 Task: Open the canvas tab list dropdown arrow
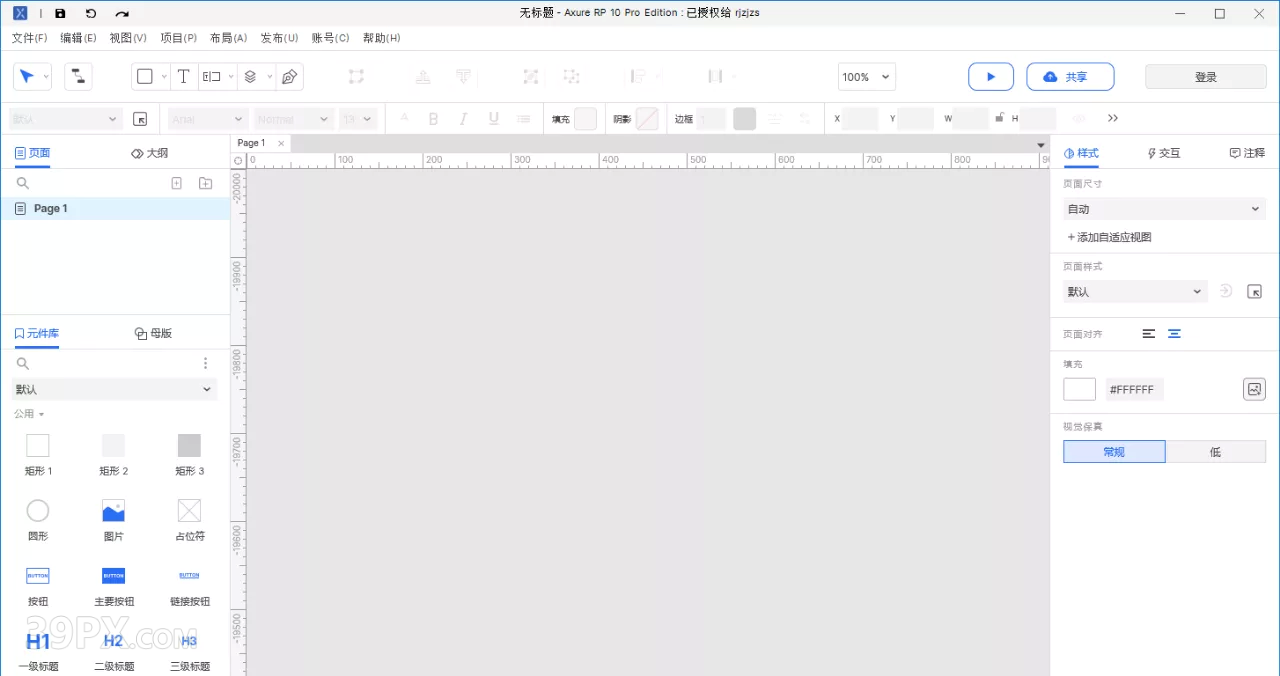click(x=1041, y=144)
